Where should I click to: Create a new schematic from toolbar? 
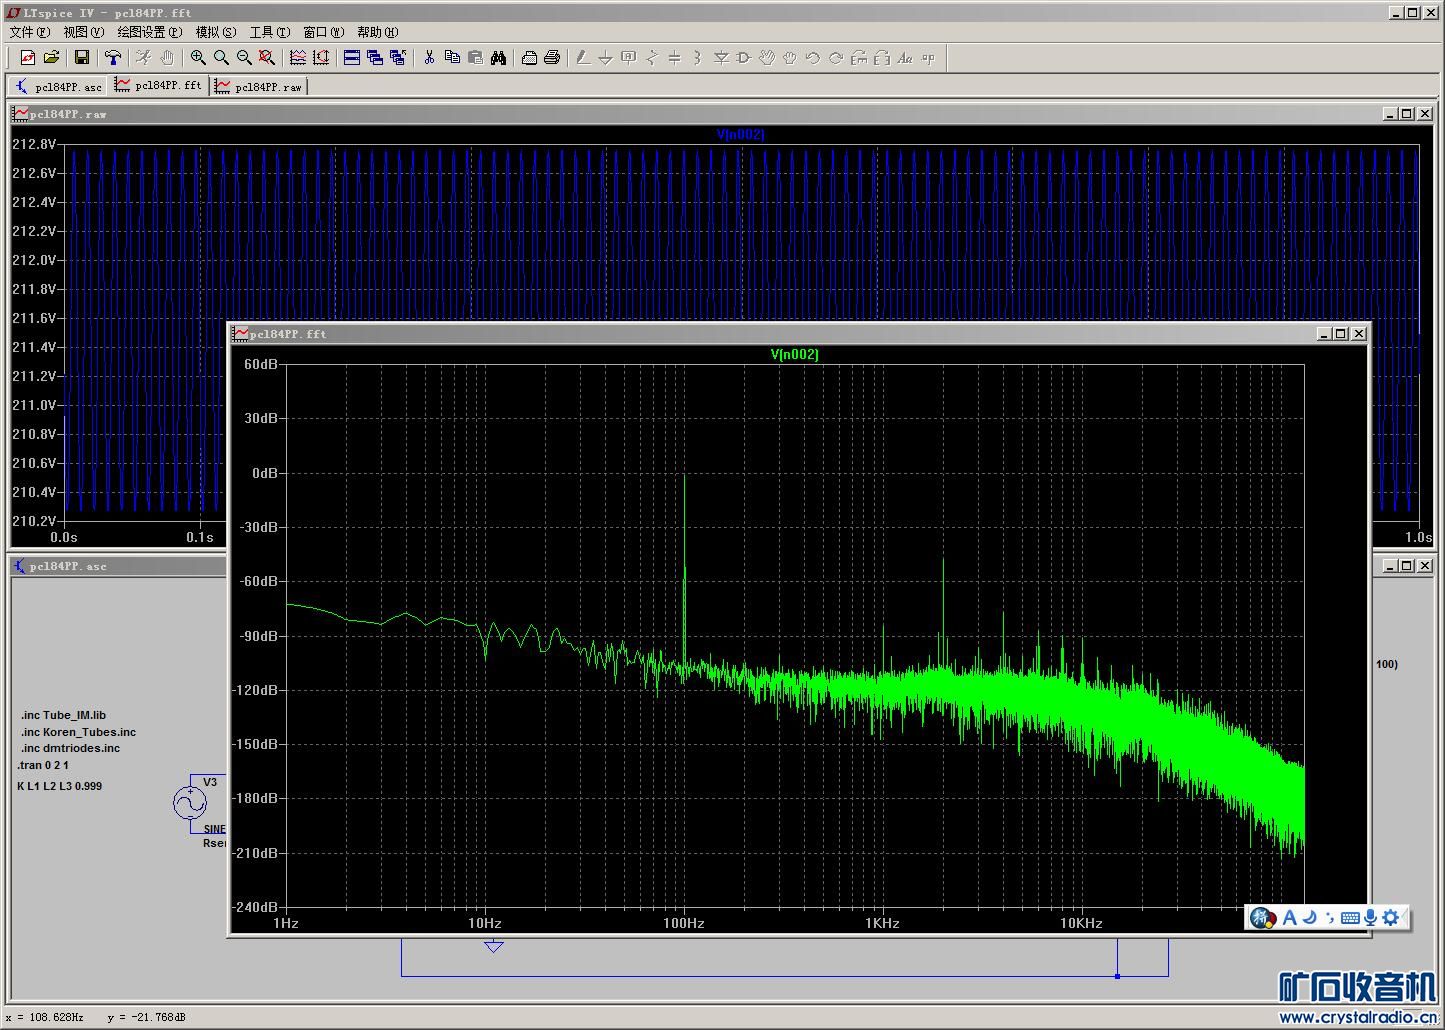point(27,58)
